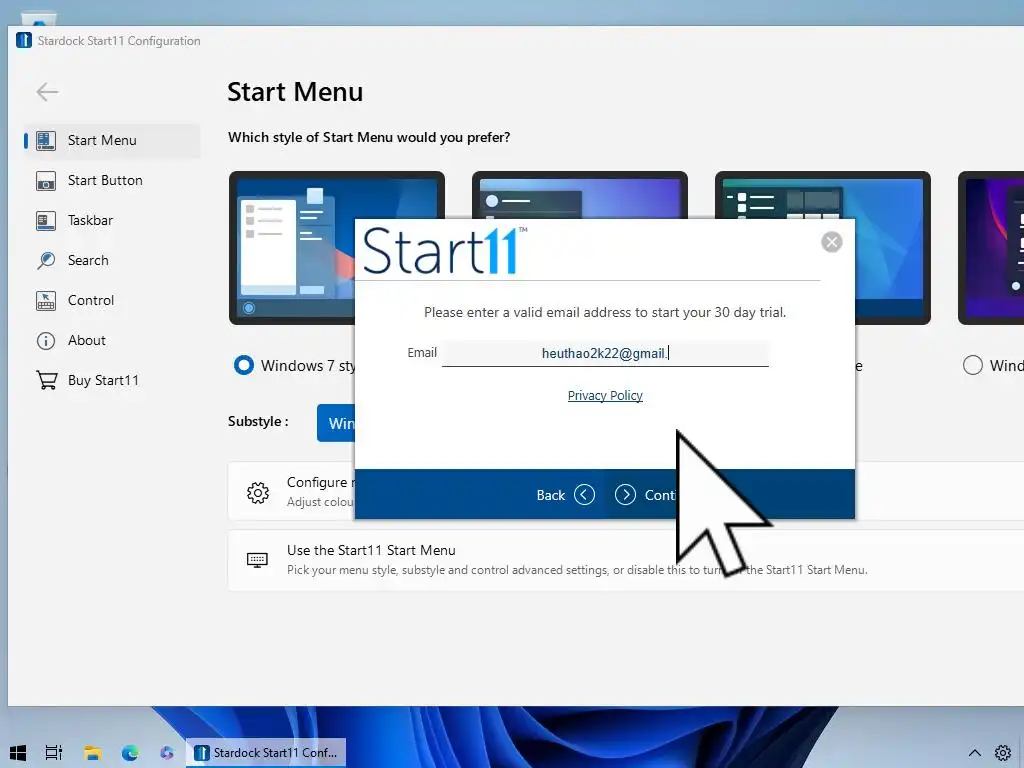The height and width of the screenshot is (768, 1024).
Task: Open the Windows Start button on taskbar
Action: [x=18, y=753]
